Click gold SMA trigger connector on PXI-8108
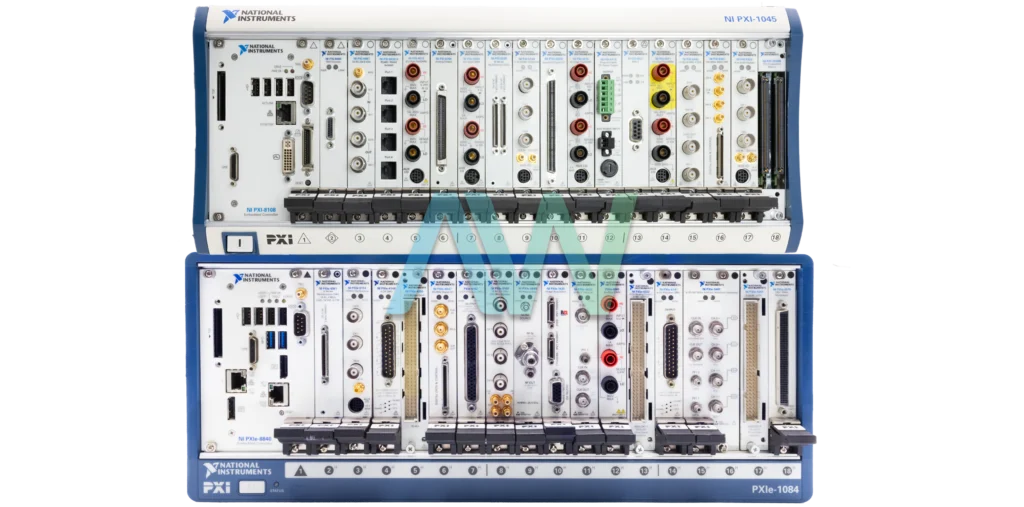1024x507 pixels. [307, 65]
